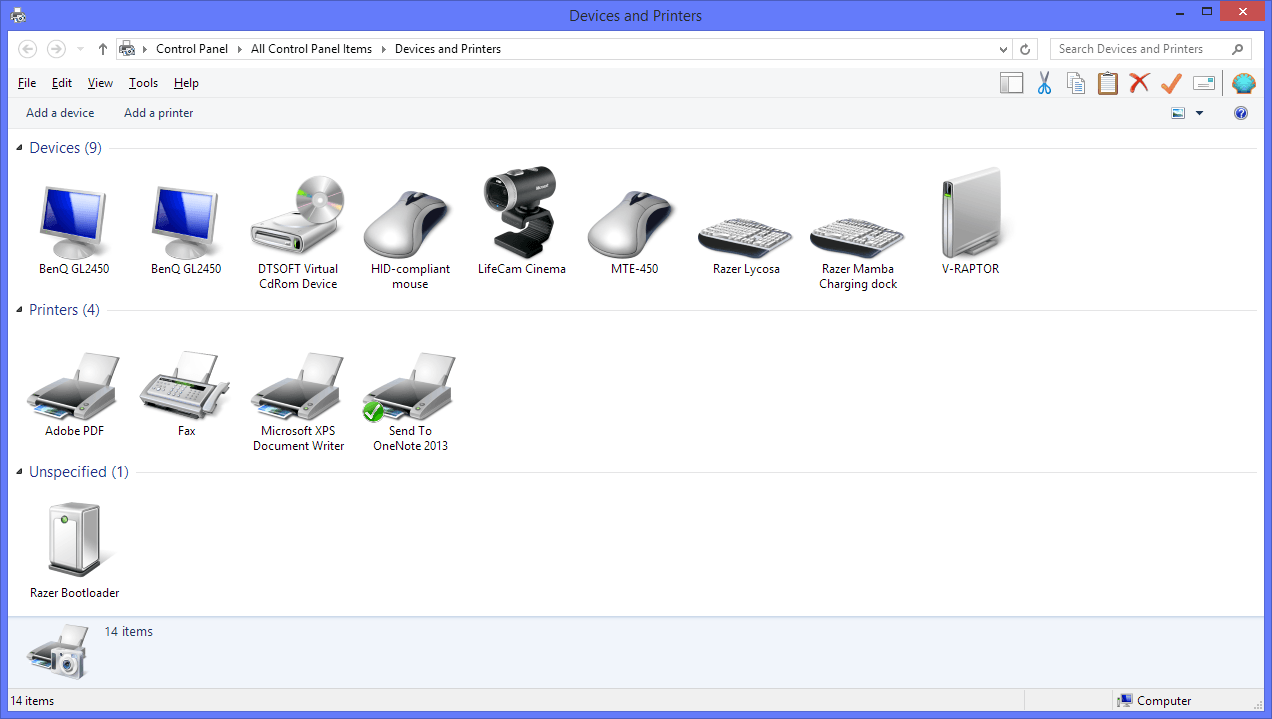Select the Razer Bootloader device
Viewport: 1272px width, 719px height.
75,551
